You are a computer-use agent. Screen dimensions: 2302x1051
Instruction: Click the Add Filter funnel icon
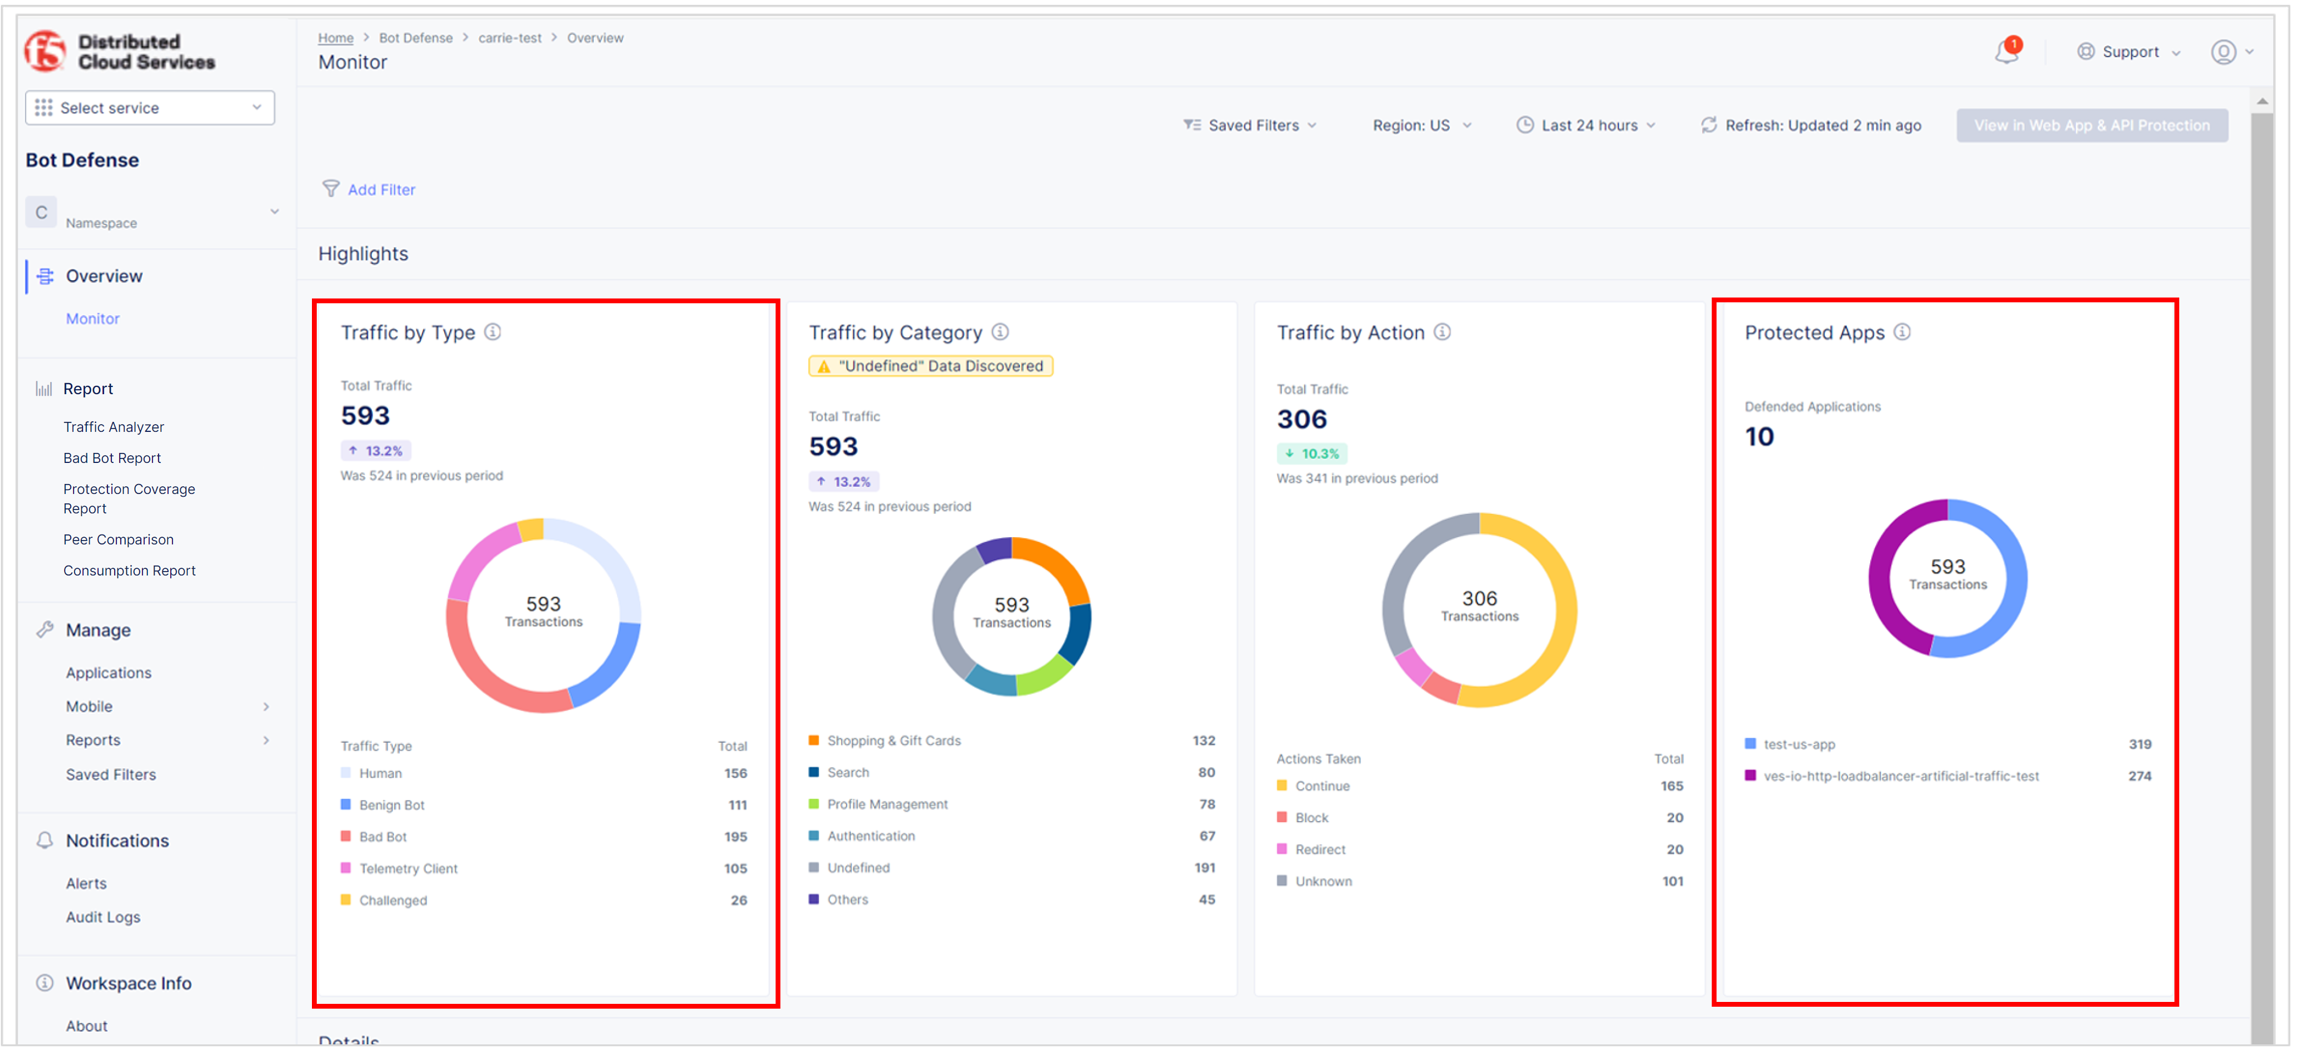click(x=331, y=189)
